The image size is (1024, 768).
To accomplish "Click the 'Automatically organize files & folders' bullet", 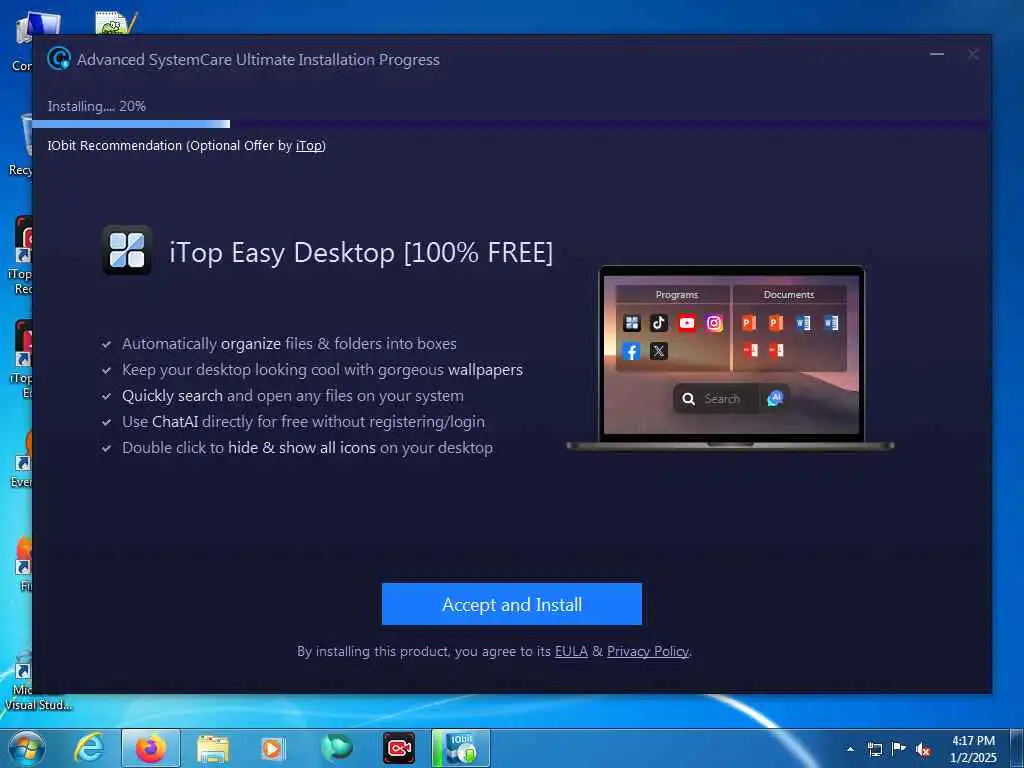I will coord(289,344).
